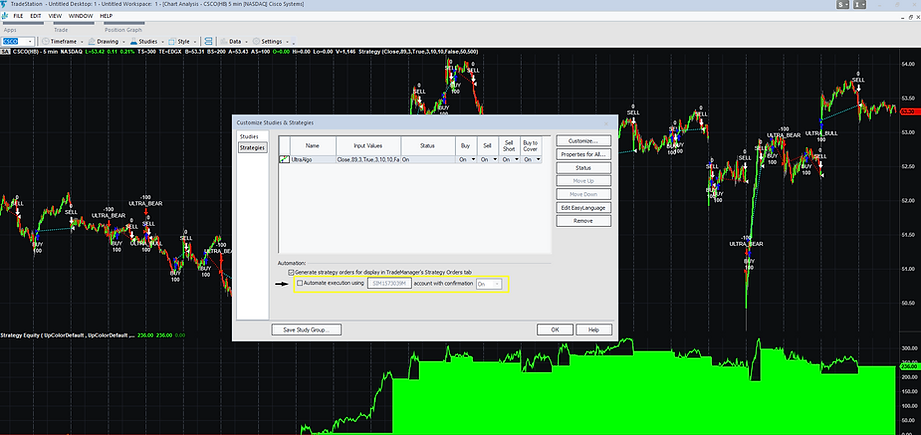Click the Close,89,3,True input values cell
Screen dimensions: 921x435
tap(368, 159)
